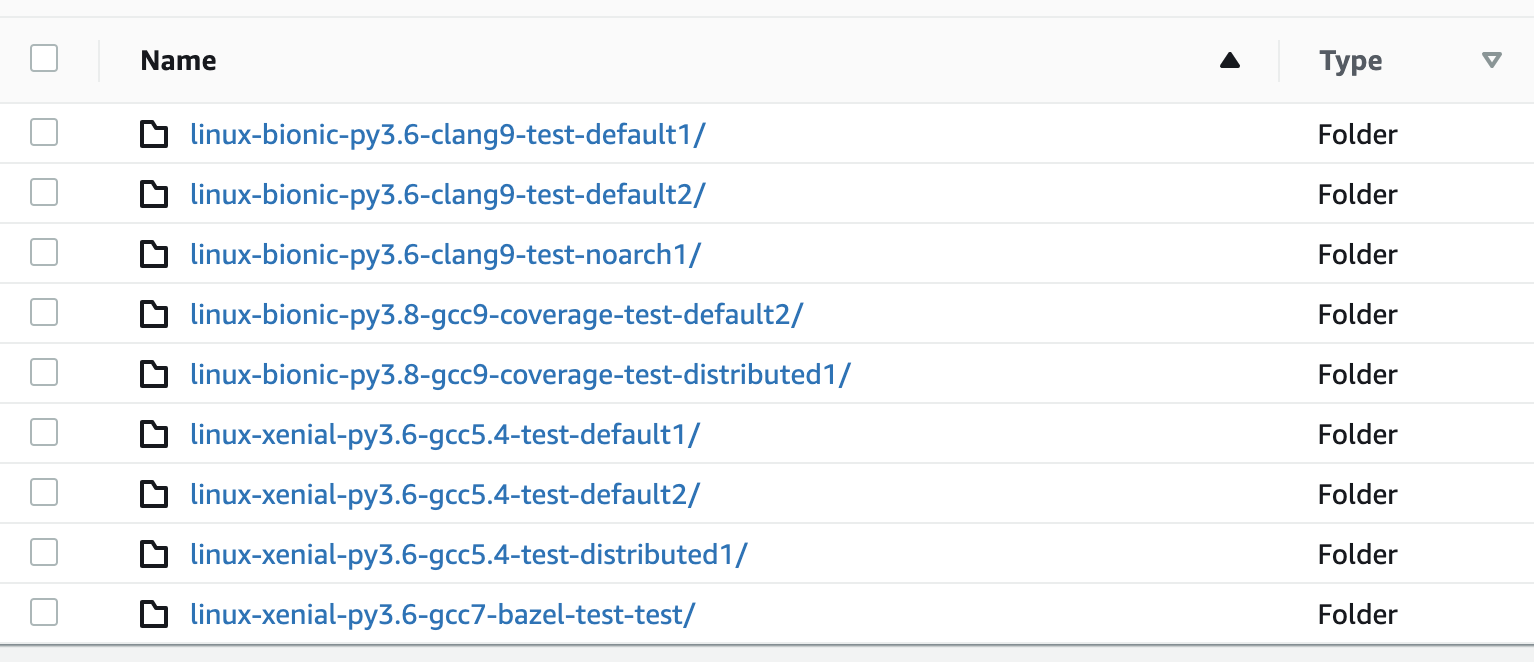Open linux-xenial-py3.6-gcc5.4-test-default1 folder link
This screenshot has width=1534, height=662.
click(445, 434)
